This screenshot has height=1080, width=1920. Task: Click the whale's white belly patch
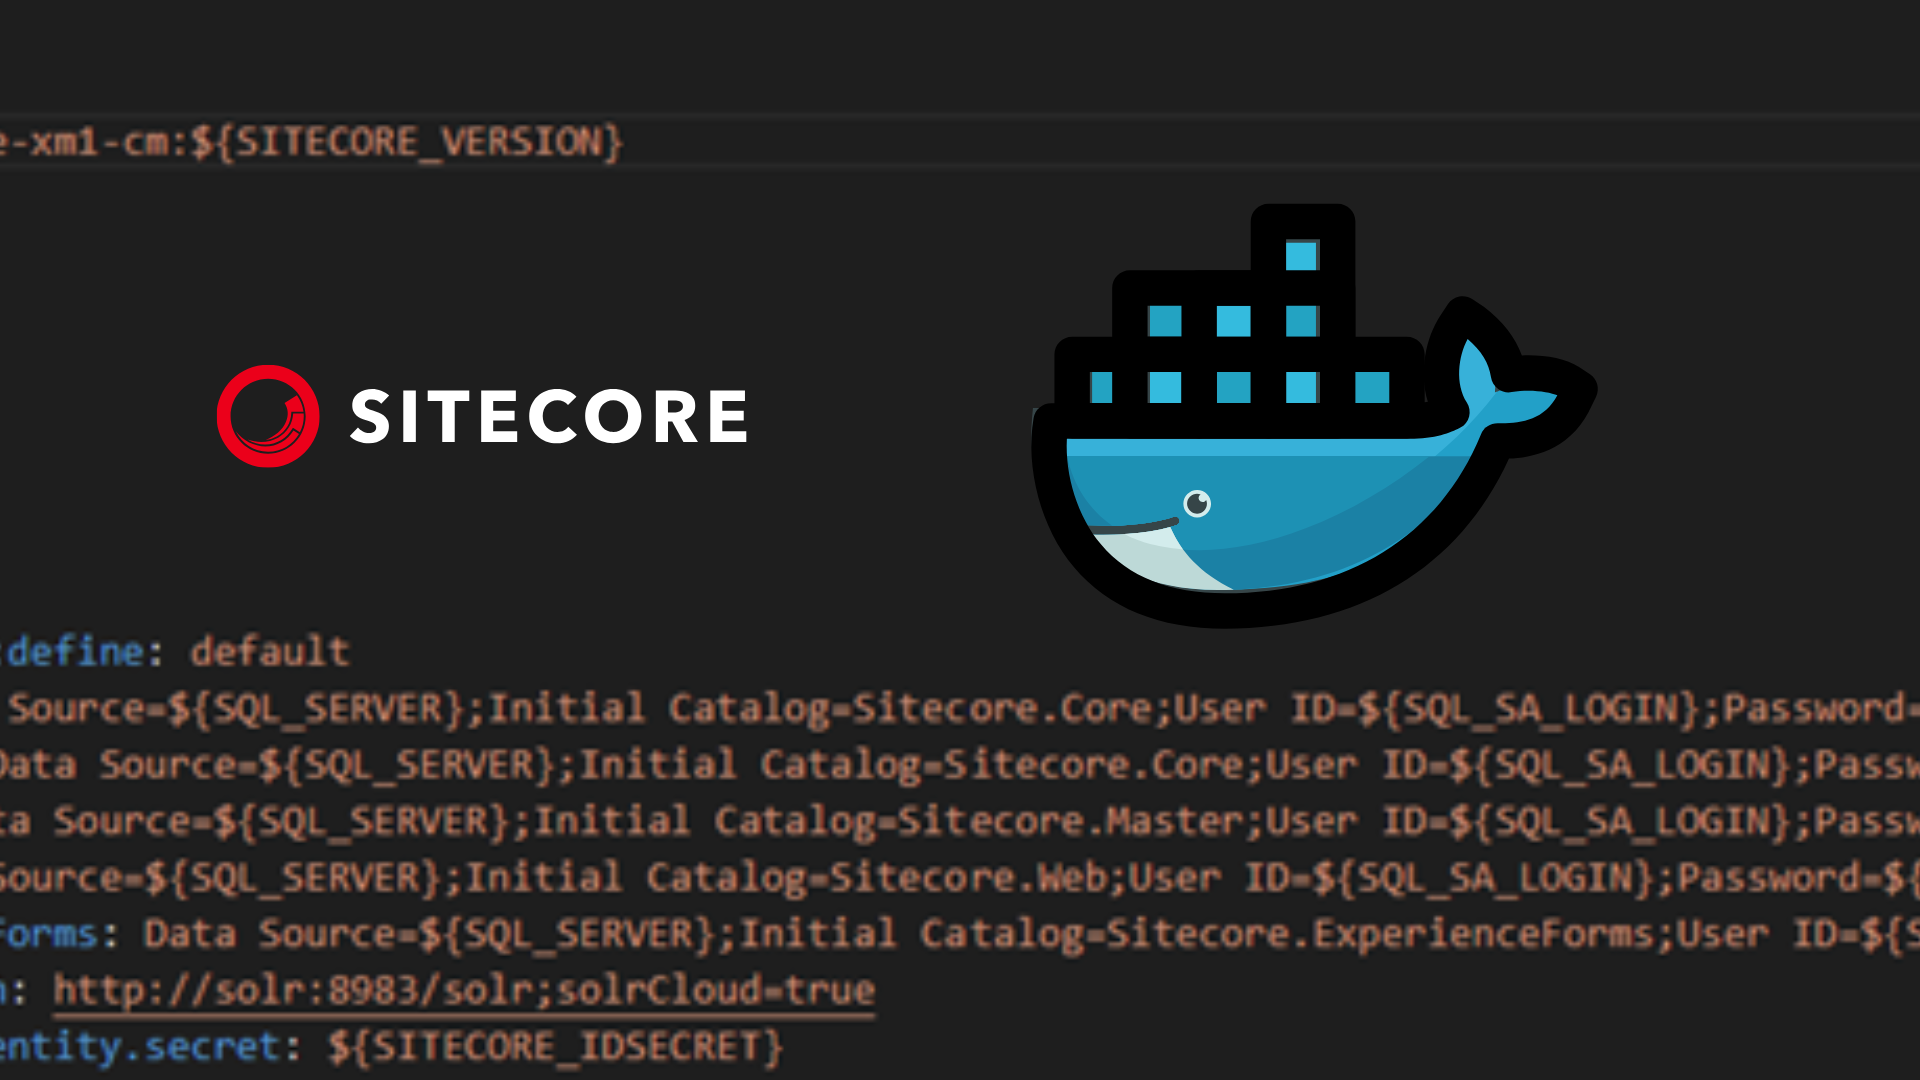1160,556
